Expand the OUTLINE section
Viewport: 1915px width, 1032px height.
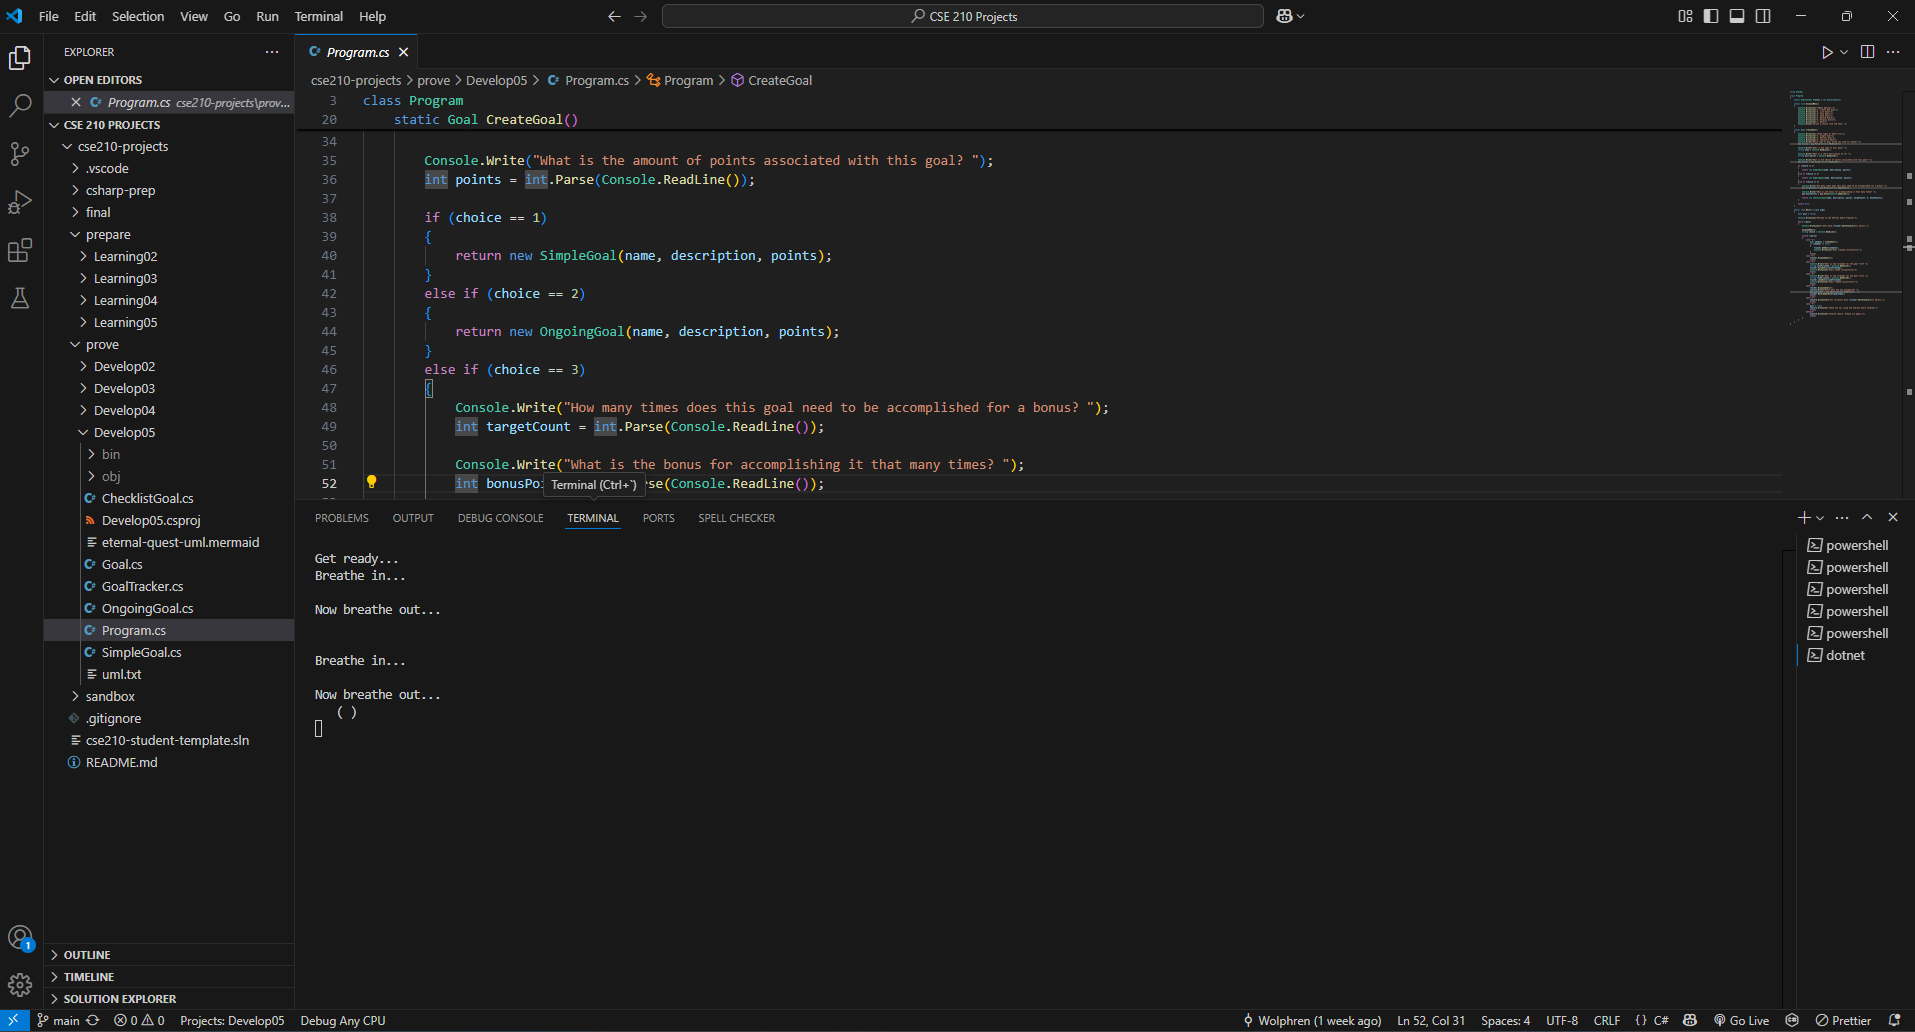87,955
